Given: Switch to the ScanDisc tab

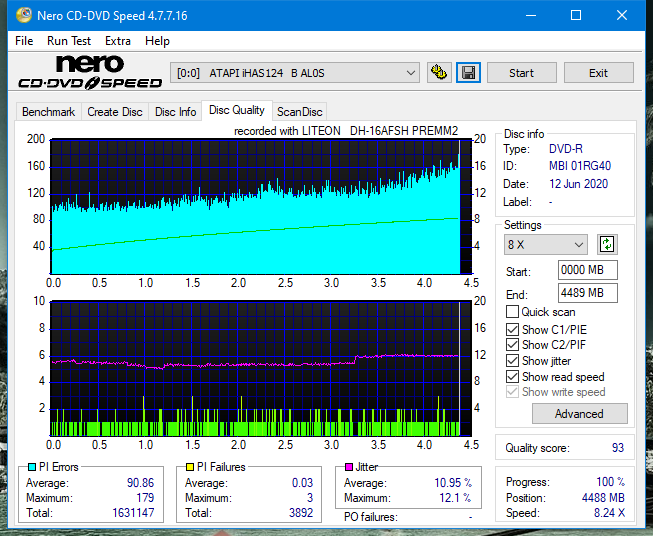Looking at the screenshot, I should [x=300, y=112].
